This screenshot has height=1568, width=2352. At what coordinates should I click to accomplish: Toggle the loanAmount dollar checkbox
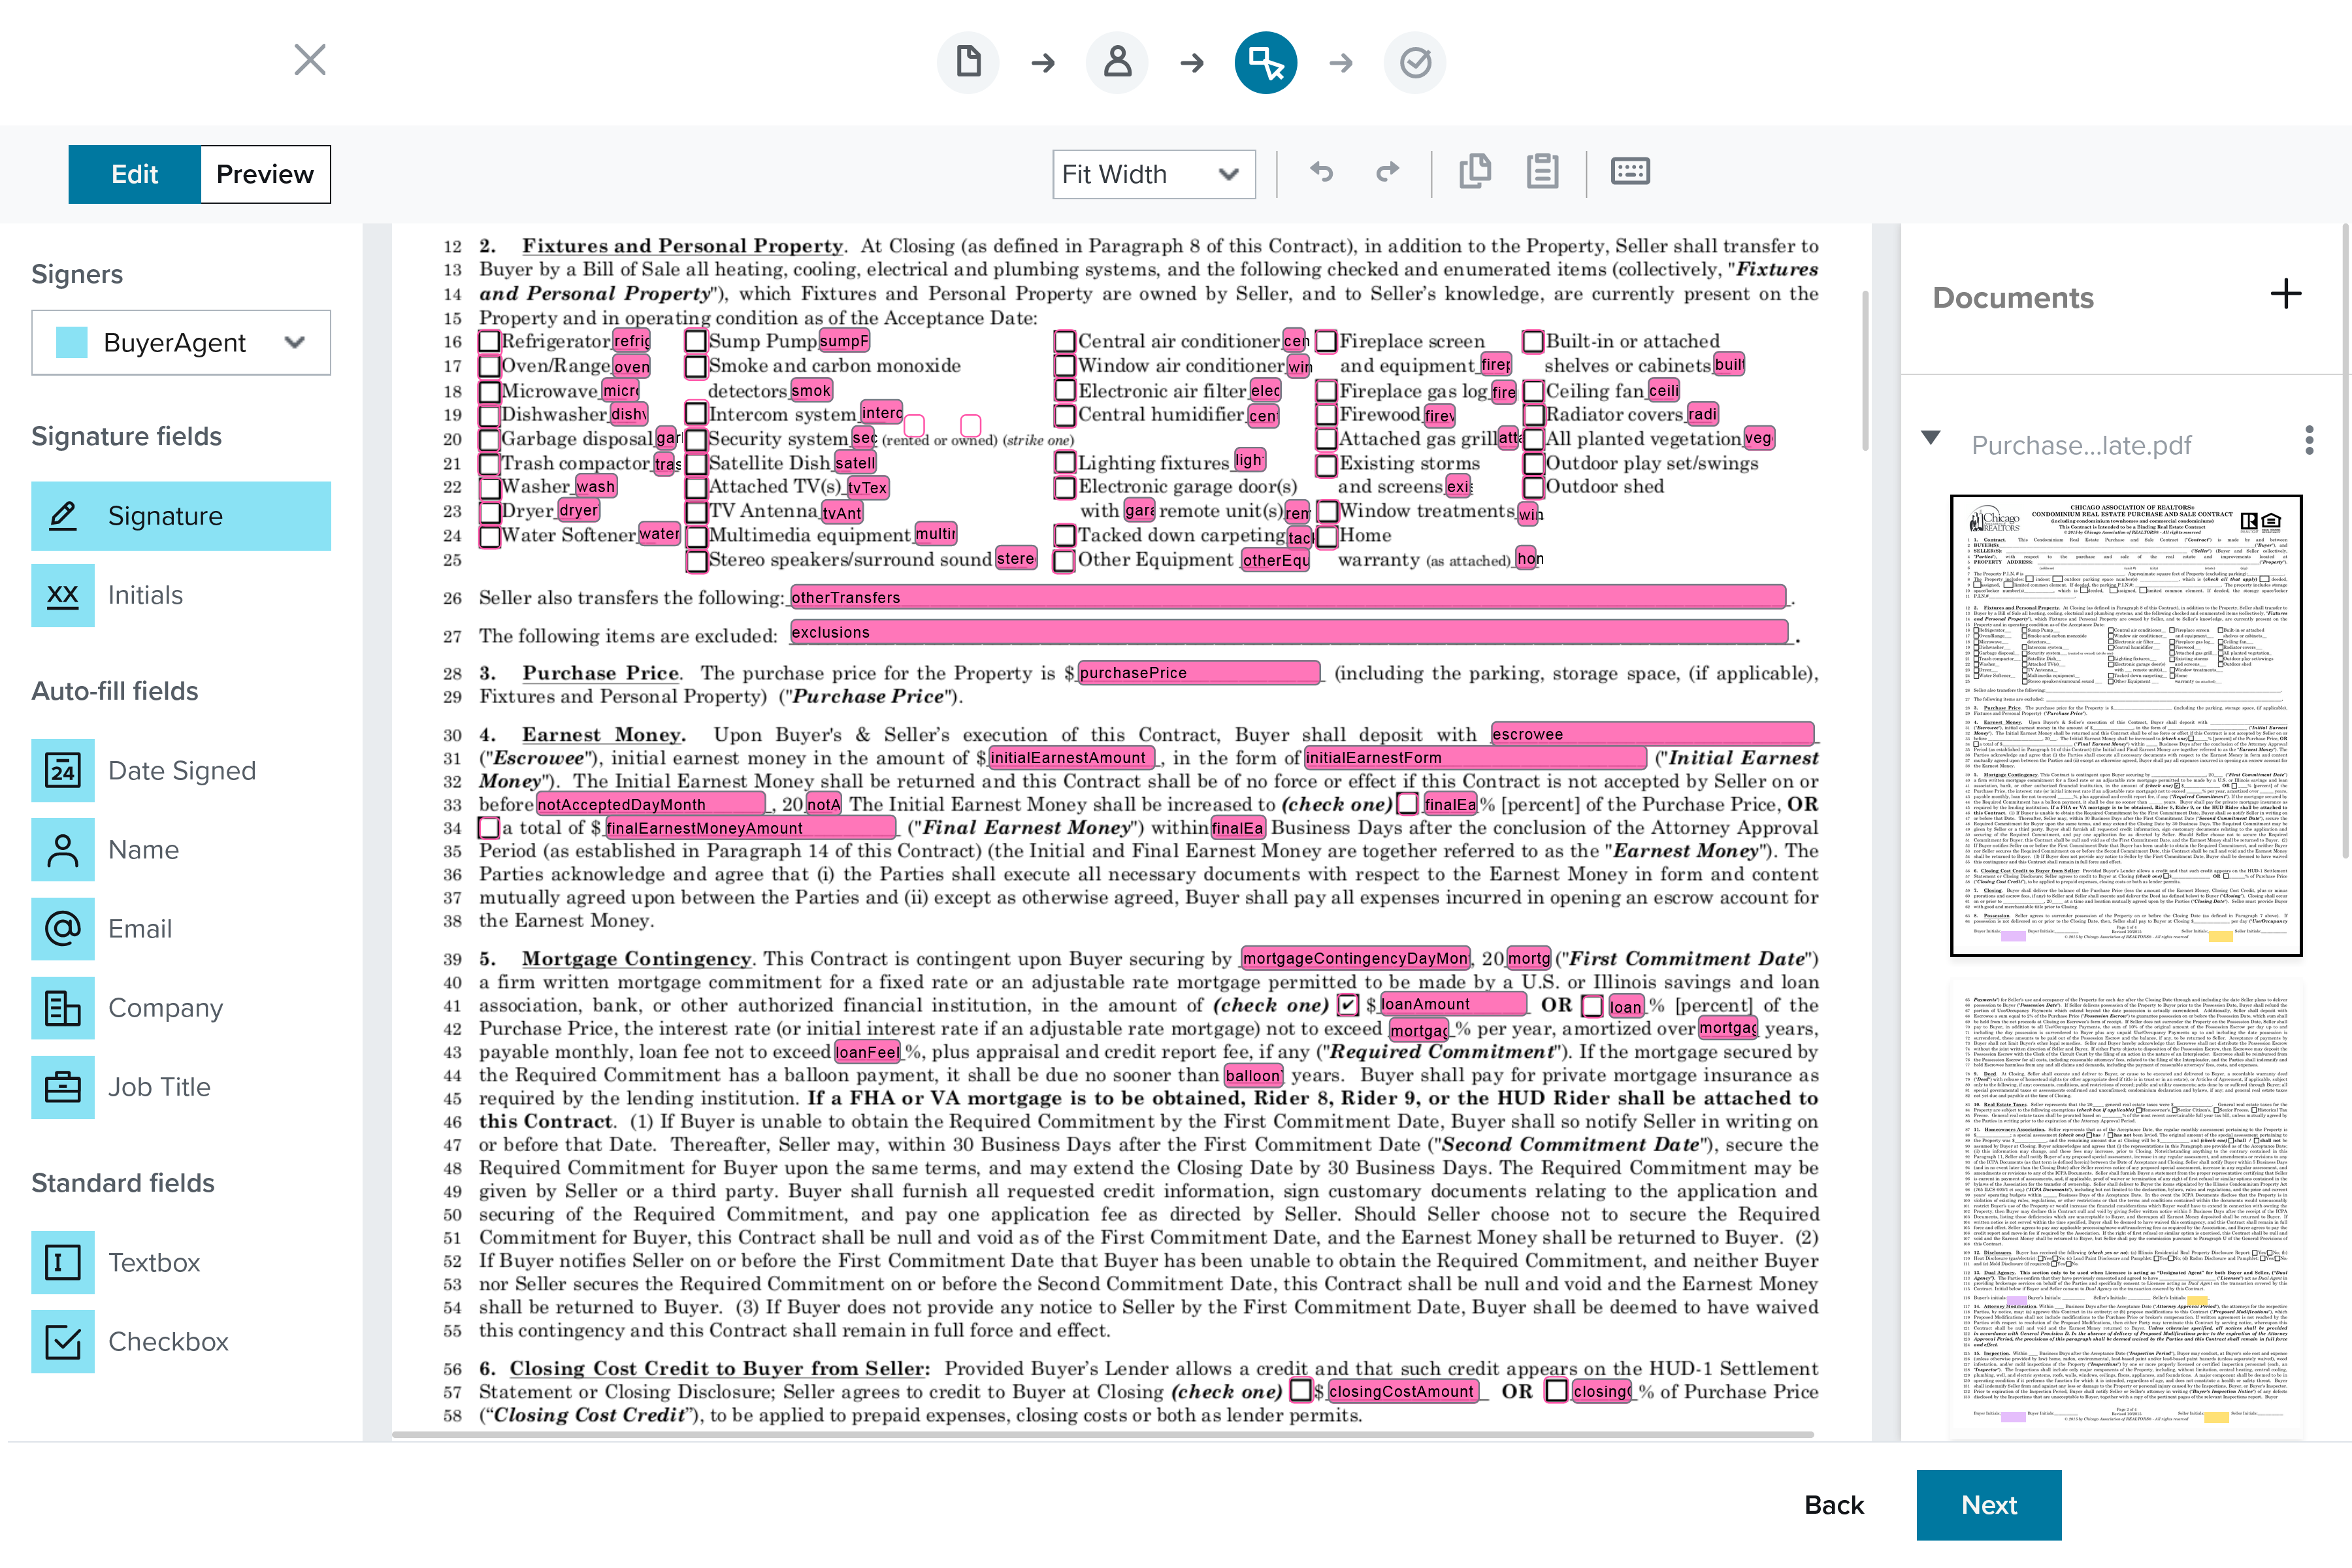1348,1005
